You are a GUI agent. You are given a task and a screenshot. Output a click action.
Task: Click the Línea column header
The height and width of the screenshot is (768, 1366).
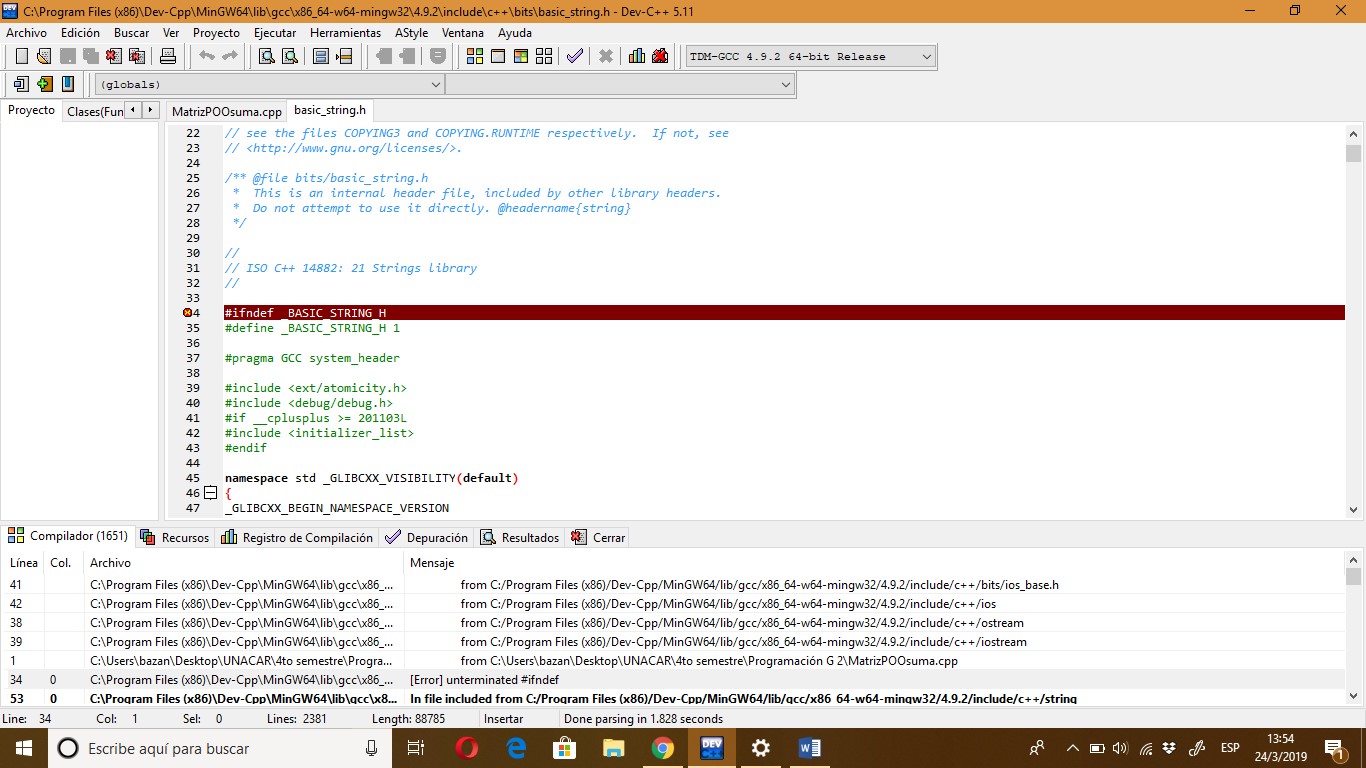[23, 563]
